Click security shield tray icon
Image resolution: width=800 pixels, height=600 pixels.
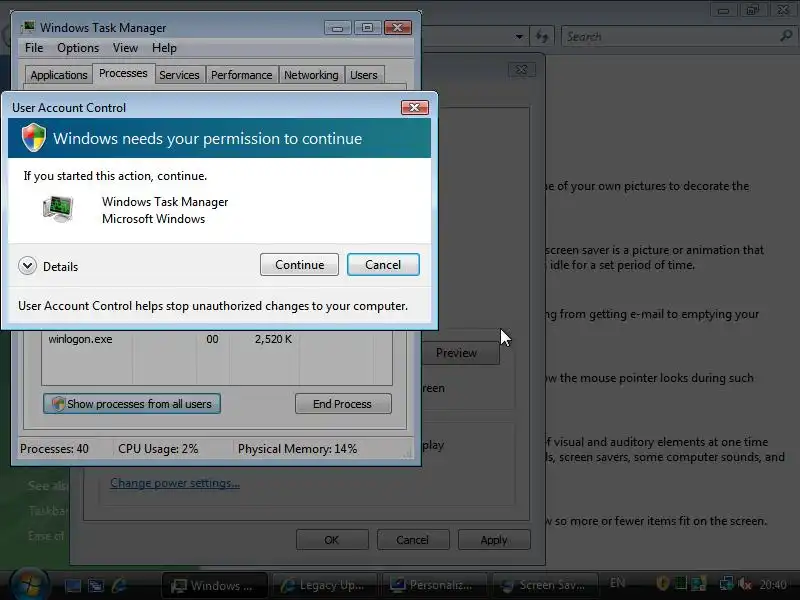(x=663, y=583)
